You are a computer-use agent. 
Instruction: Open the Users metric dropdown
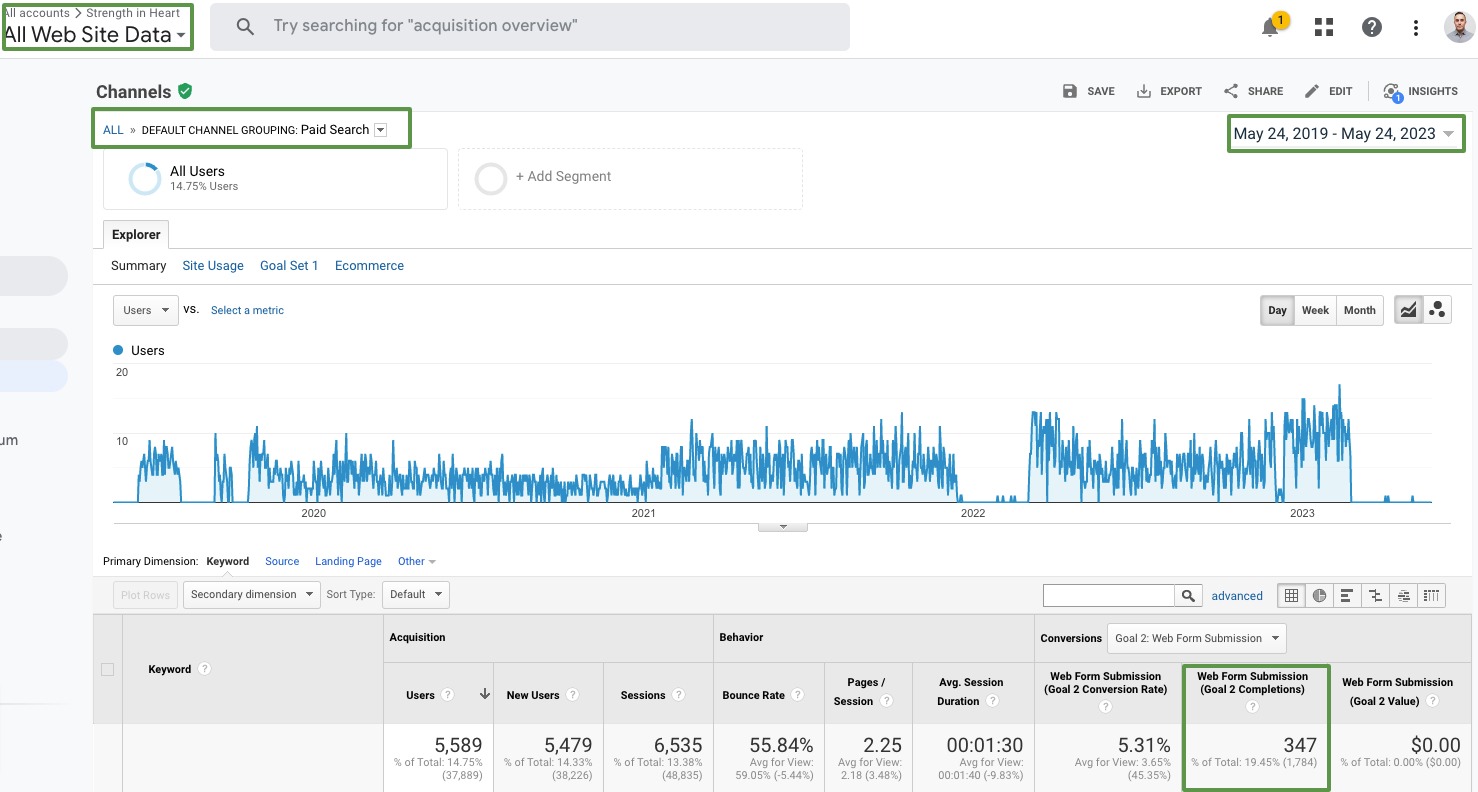(146, 310)
